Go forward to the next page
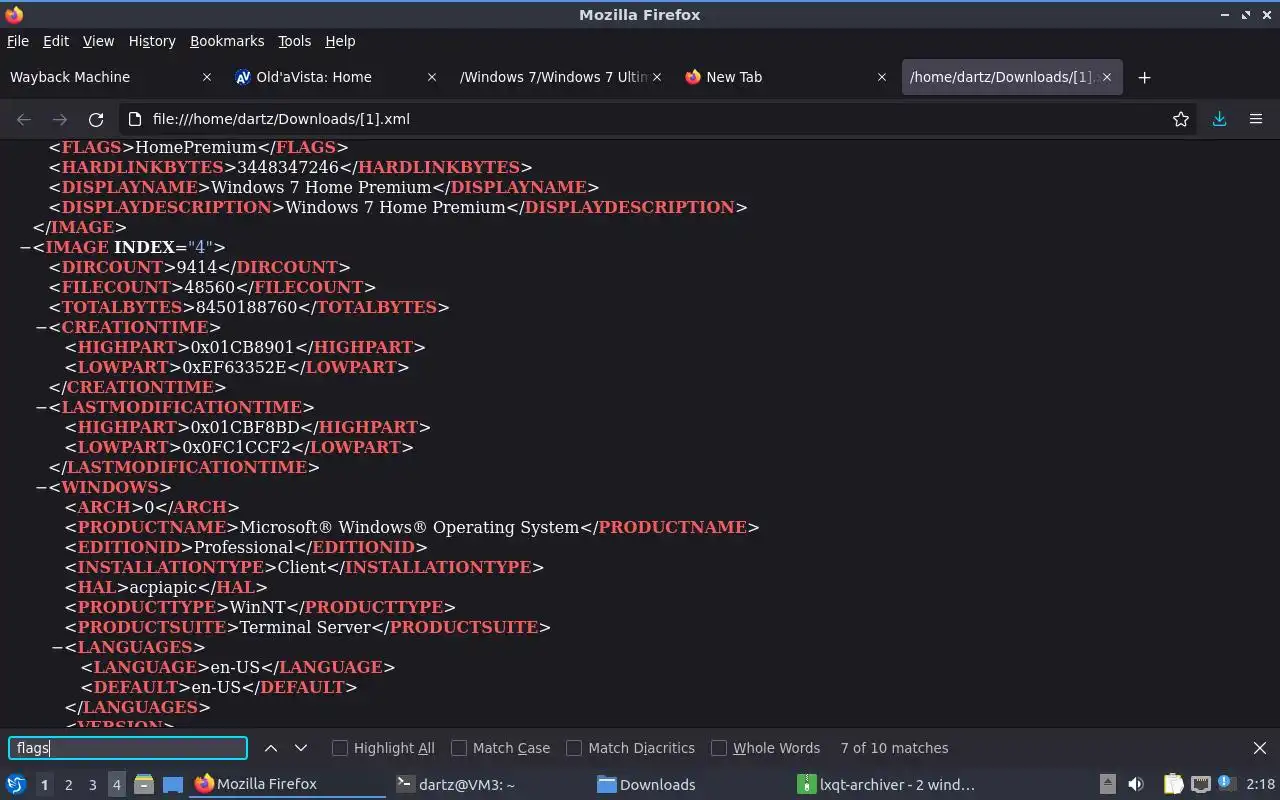The image size is (1280, 800). pos(60,119)
